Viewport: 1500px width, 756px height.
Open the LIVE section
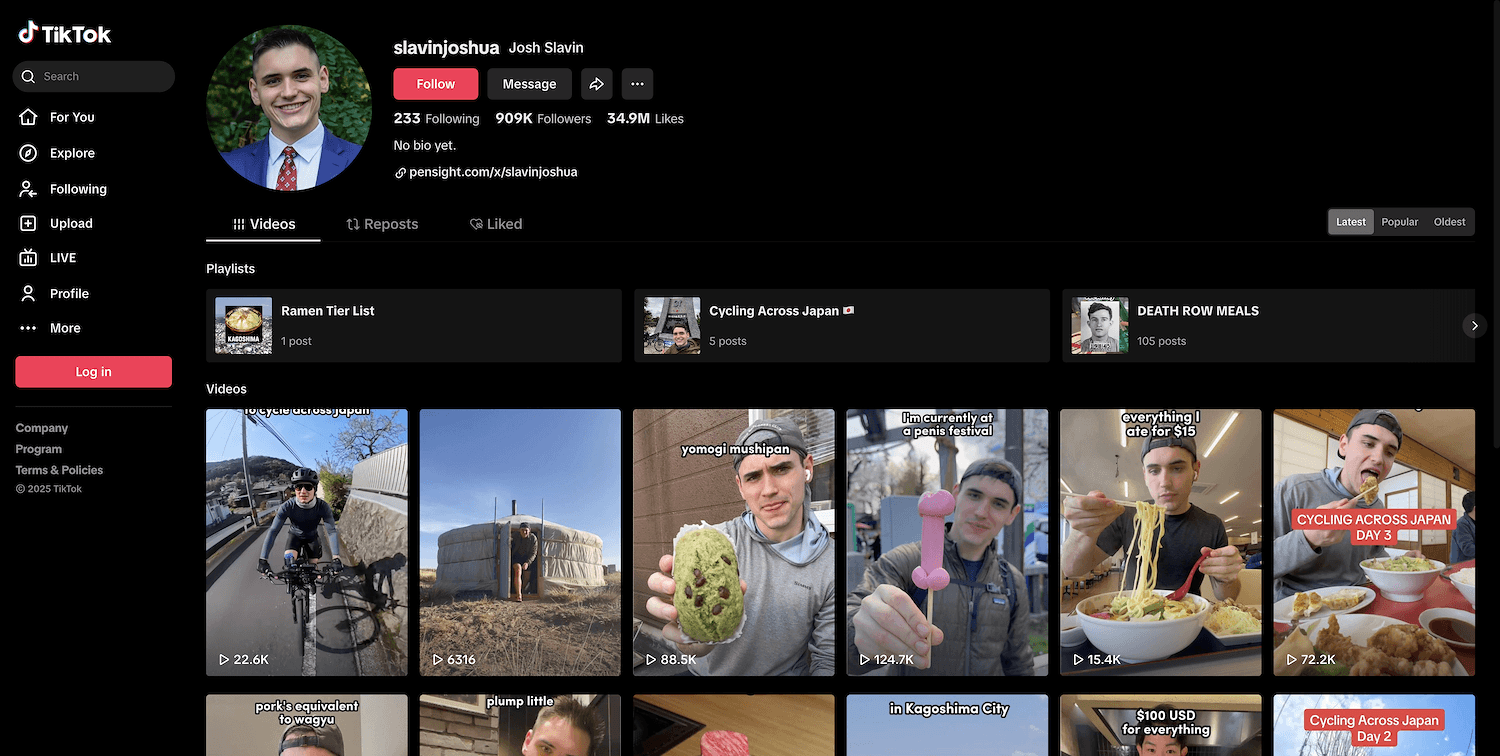coord(62,258)
